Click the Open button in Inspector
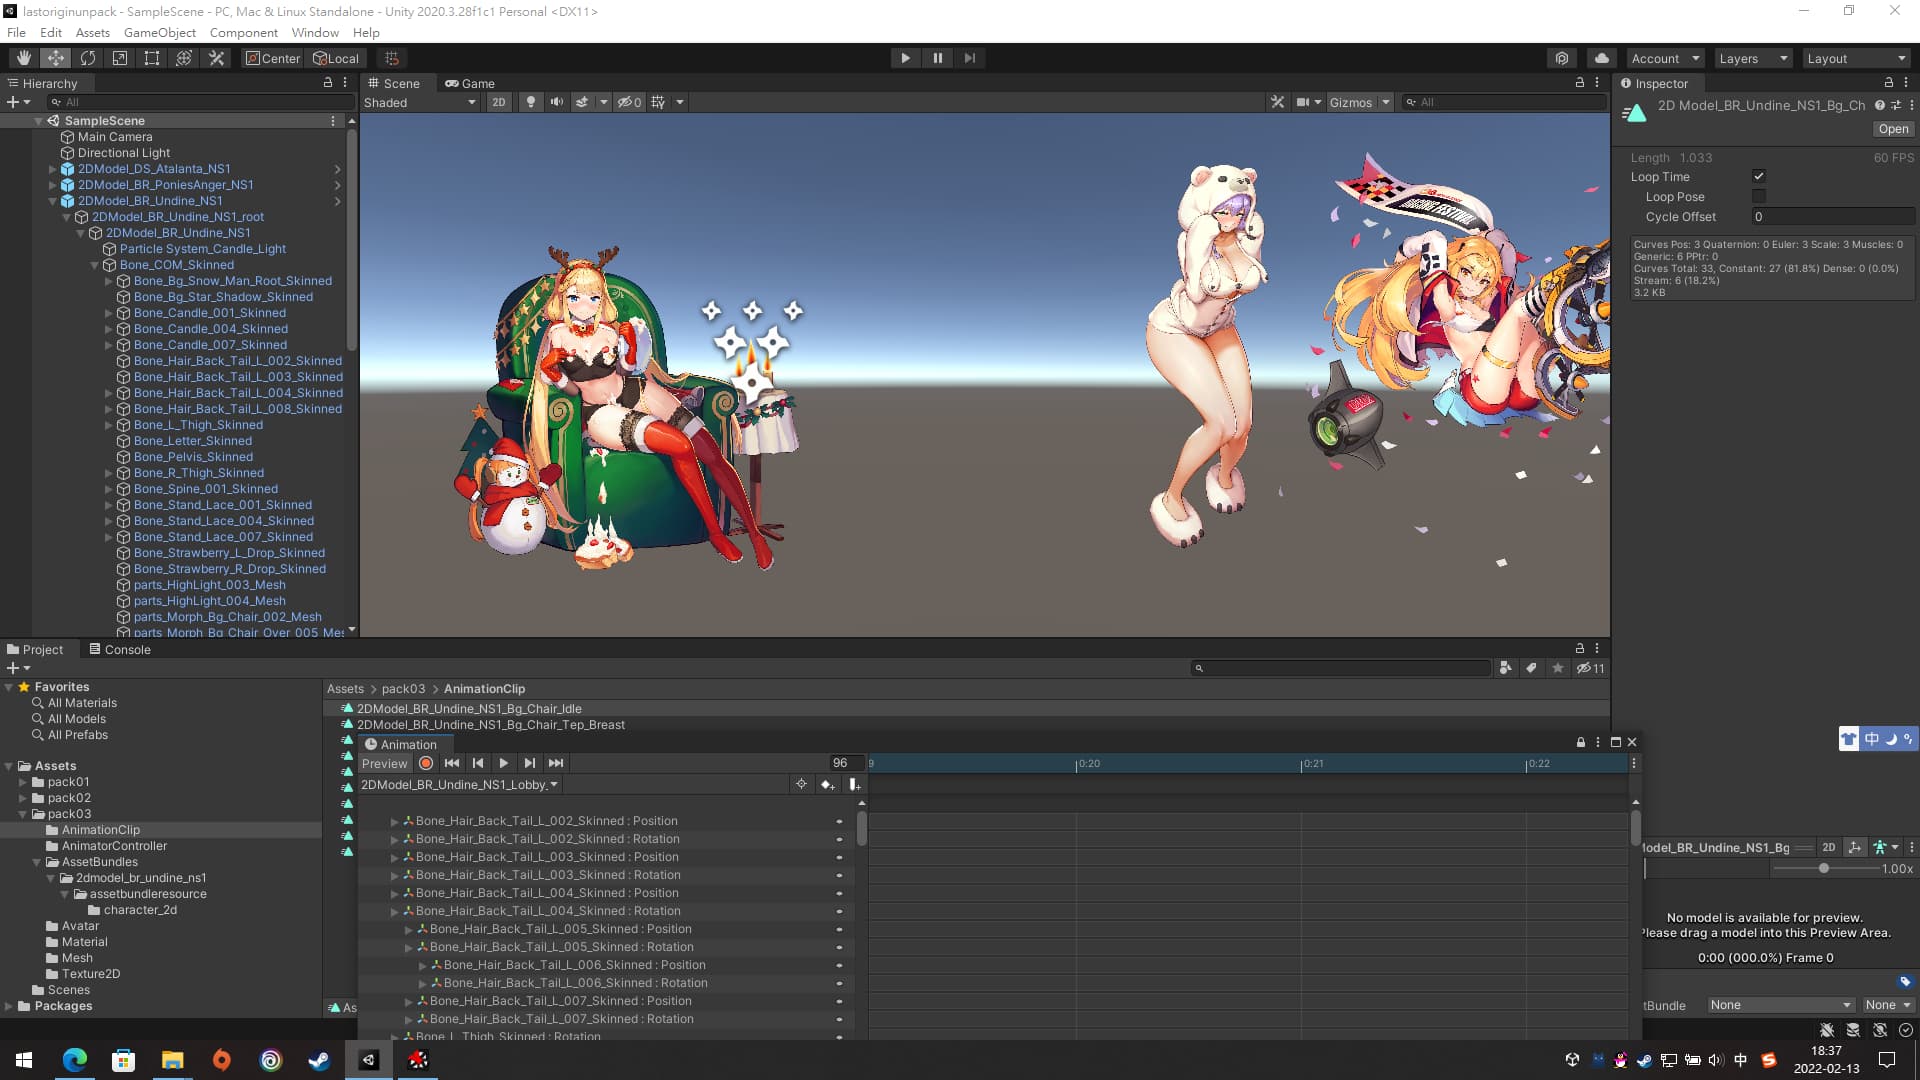 tap(1893, 129)
